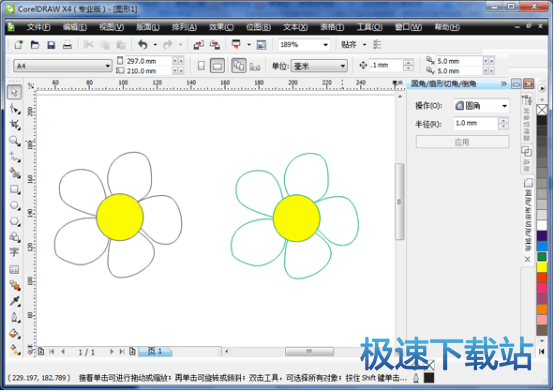
Task: Toggle apply layout to current page only
Action: pos(255,66)
